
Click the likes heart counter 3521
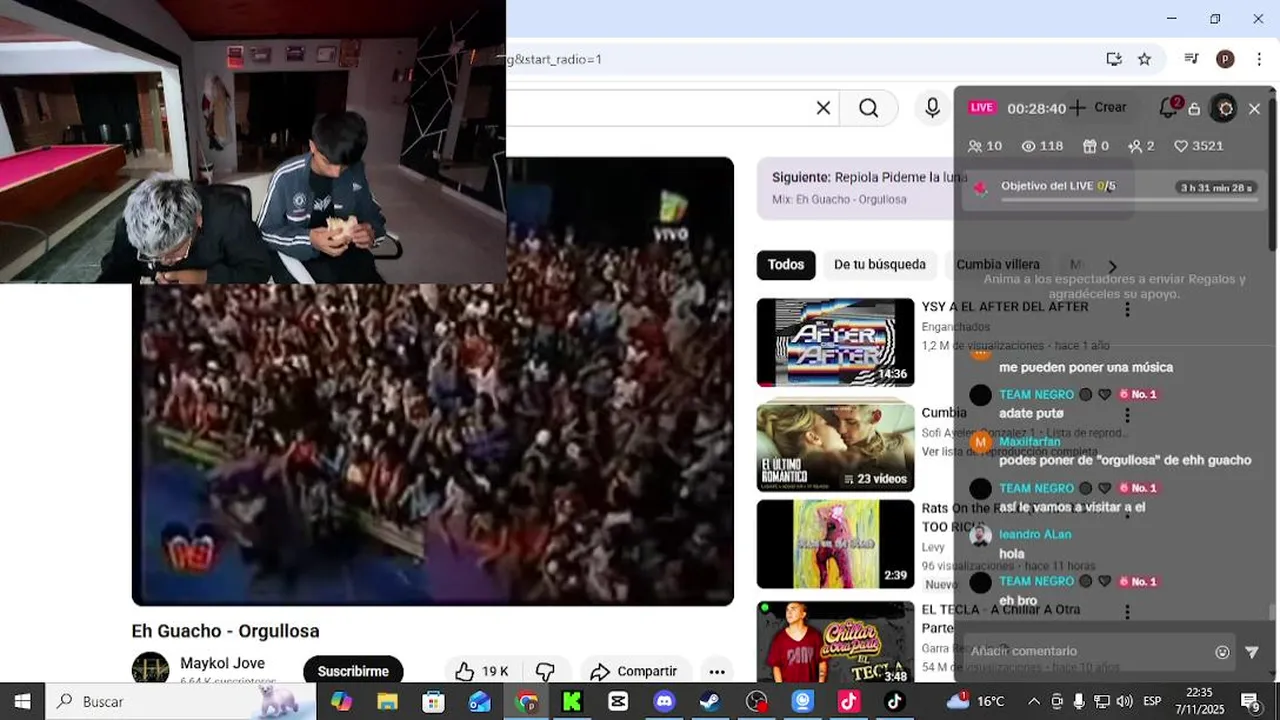tap(1198, 146)
